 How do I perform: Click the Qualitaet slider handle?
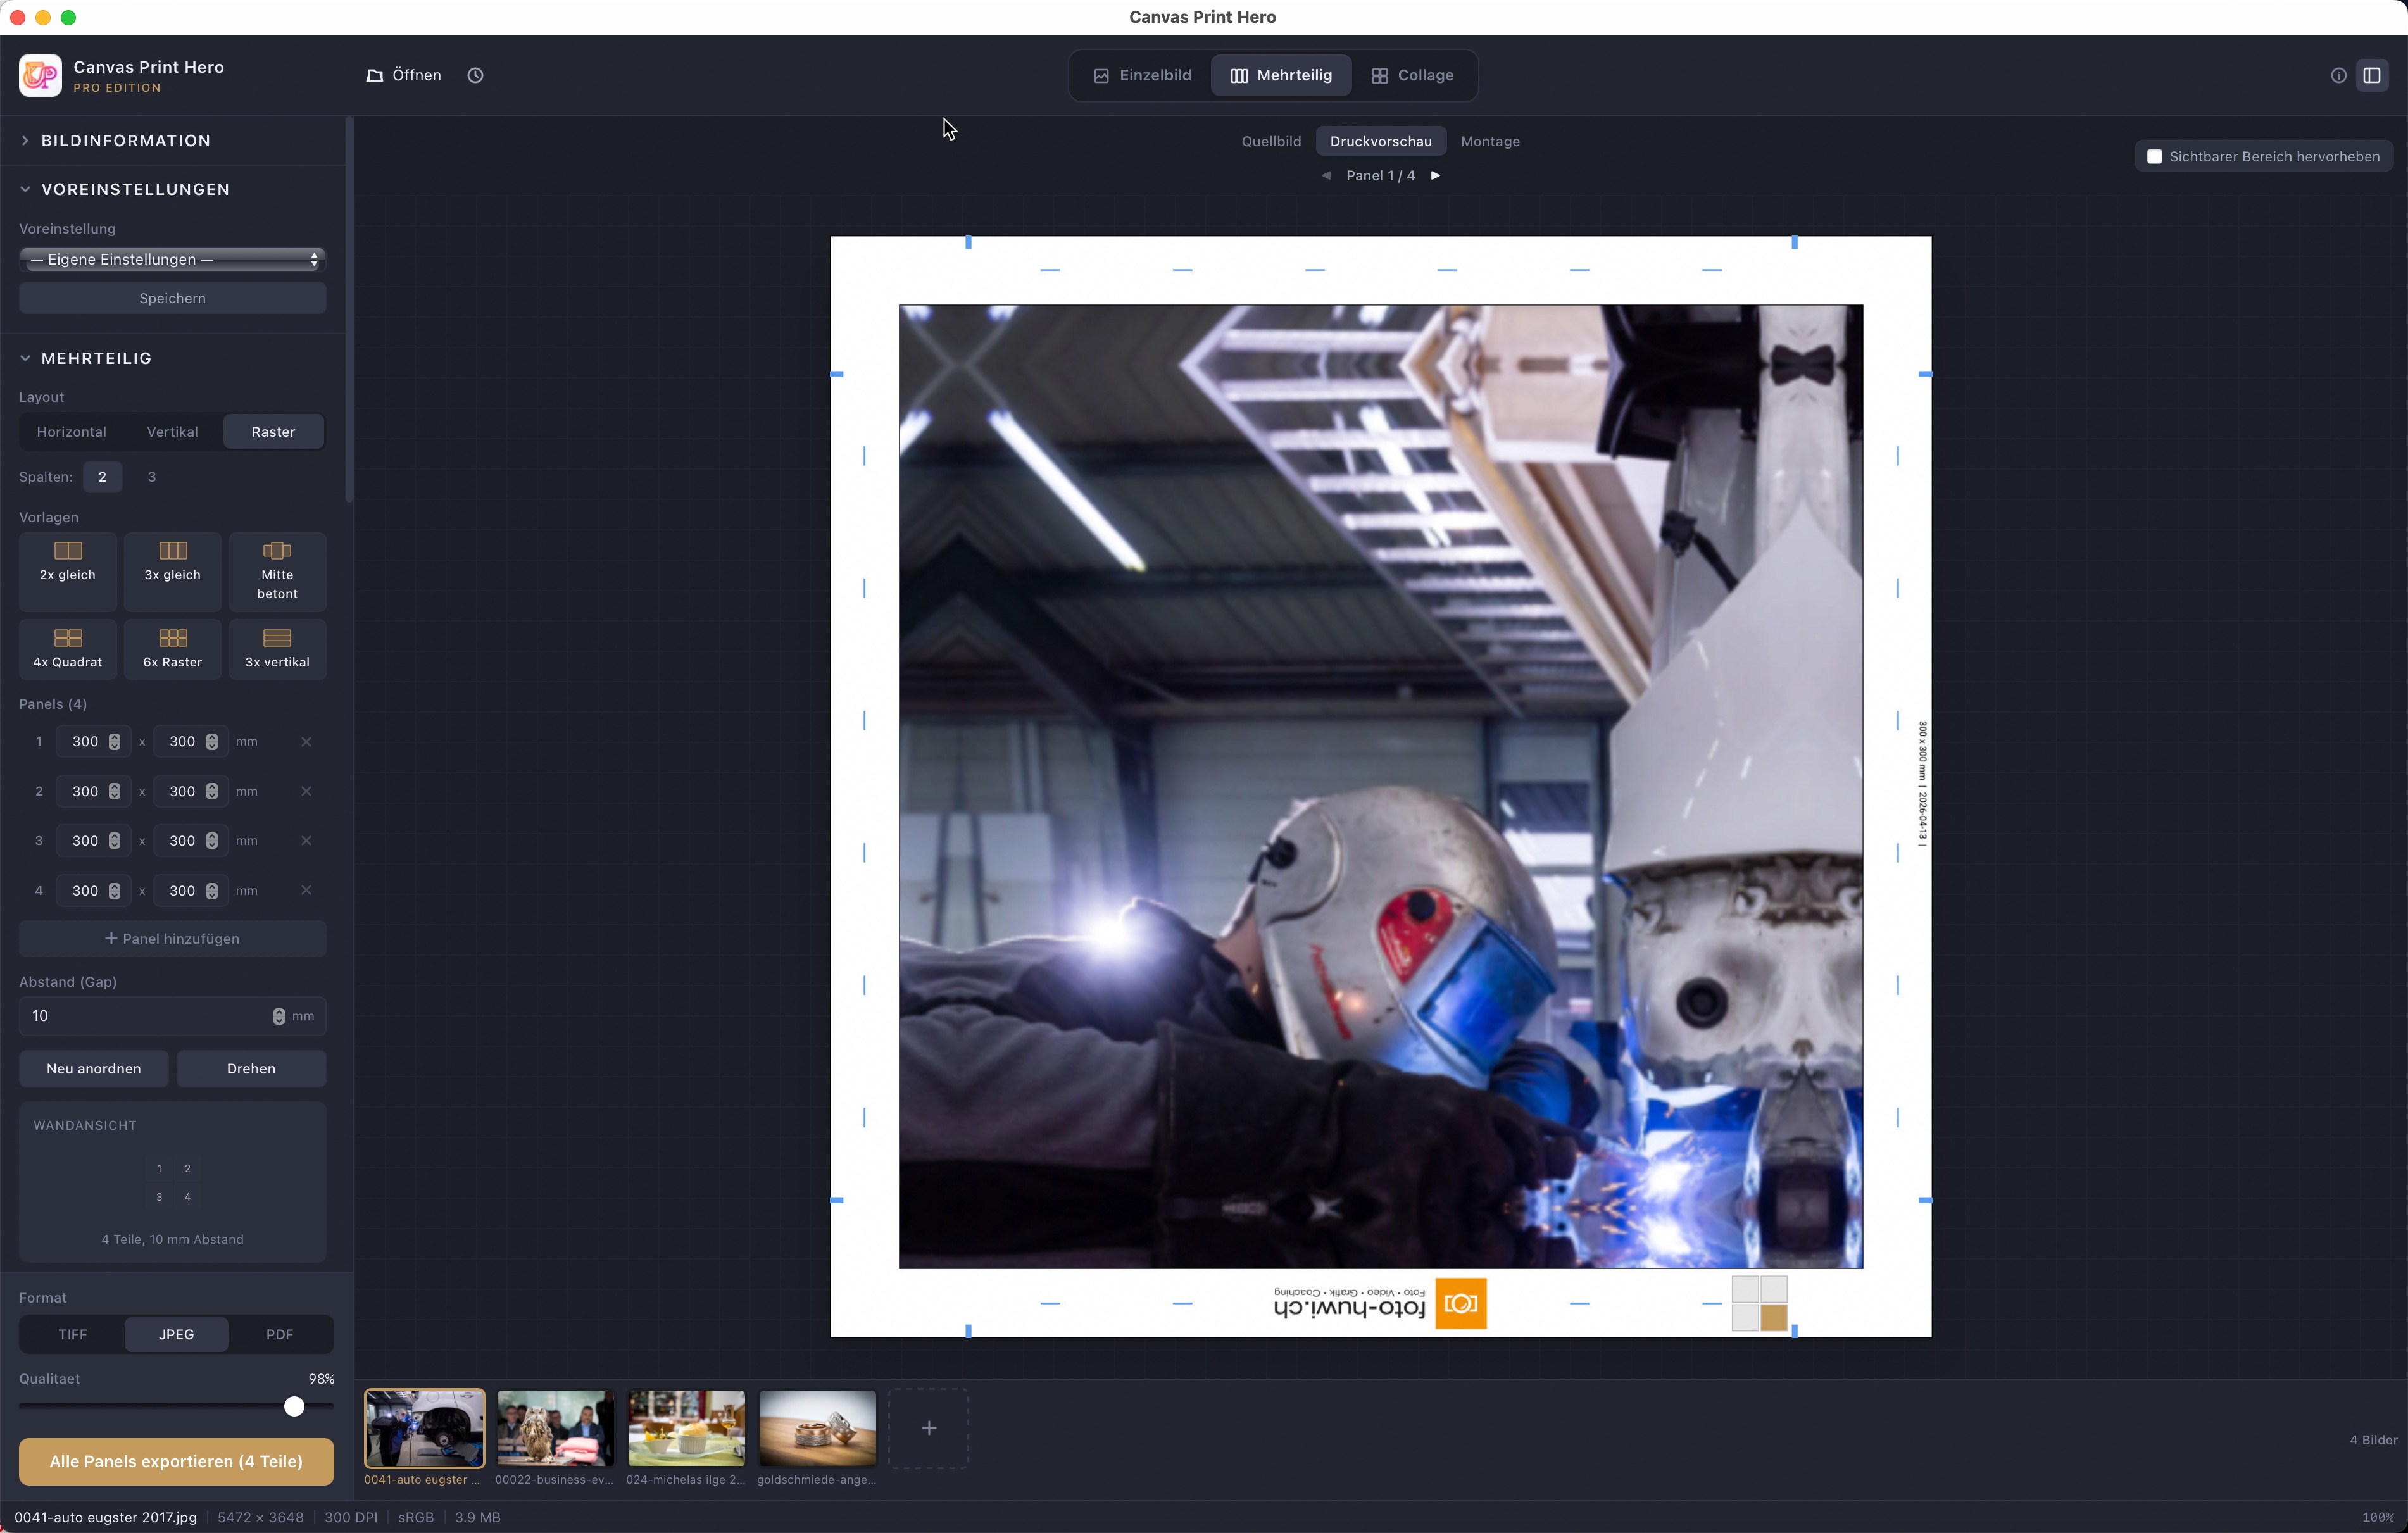coord(294,1406)
